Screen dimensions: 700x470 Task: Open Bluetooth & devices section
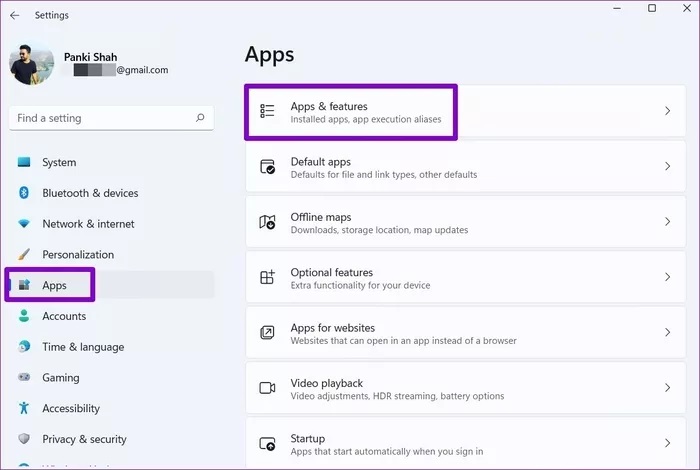(90, 193)
